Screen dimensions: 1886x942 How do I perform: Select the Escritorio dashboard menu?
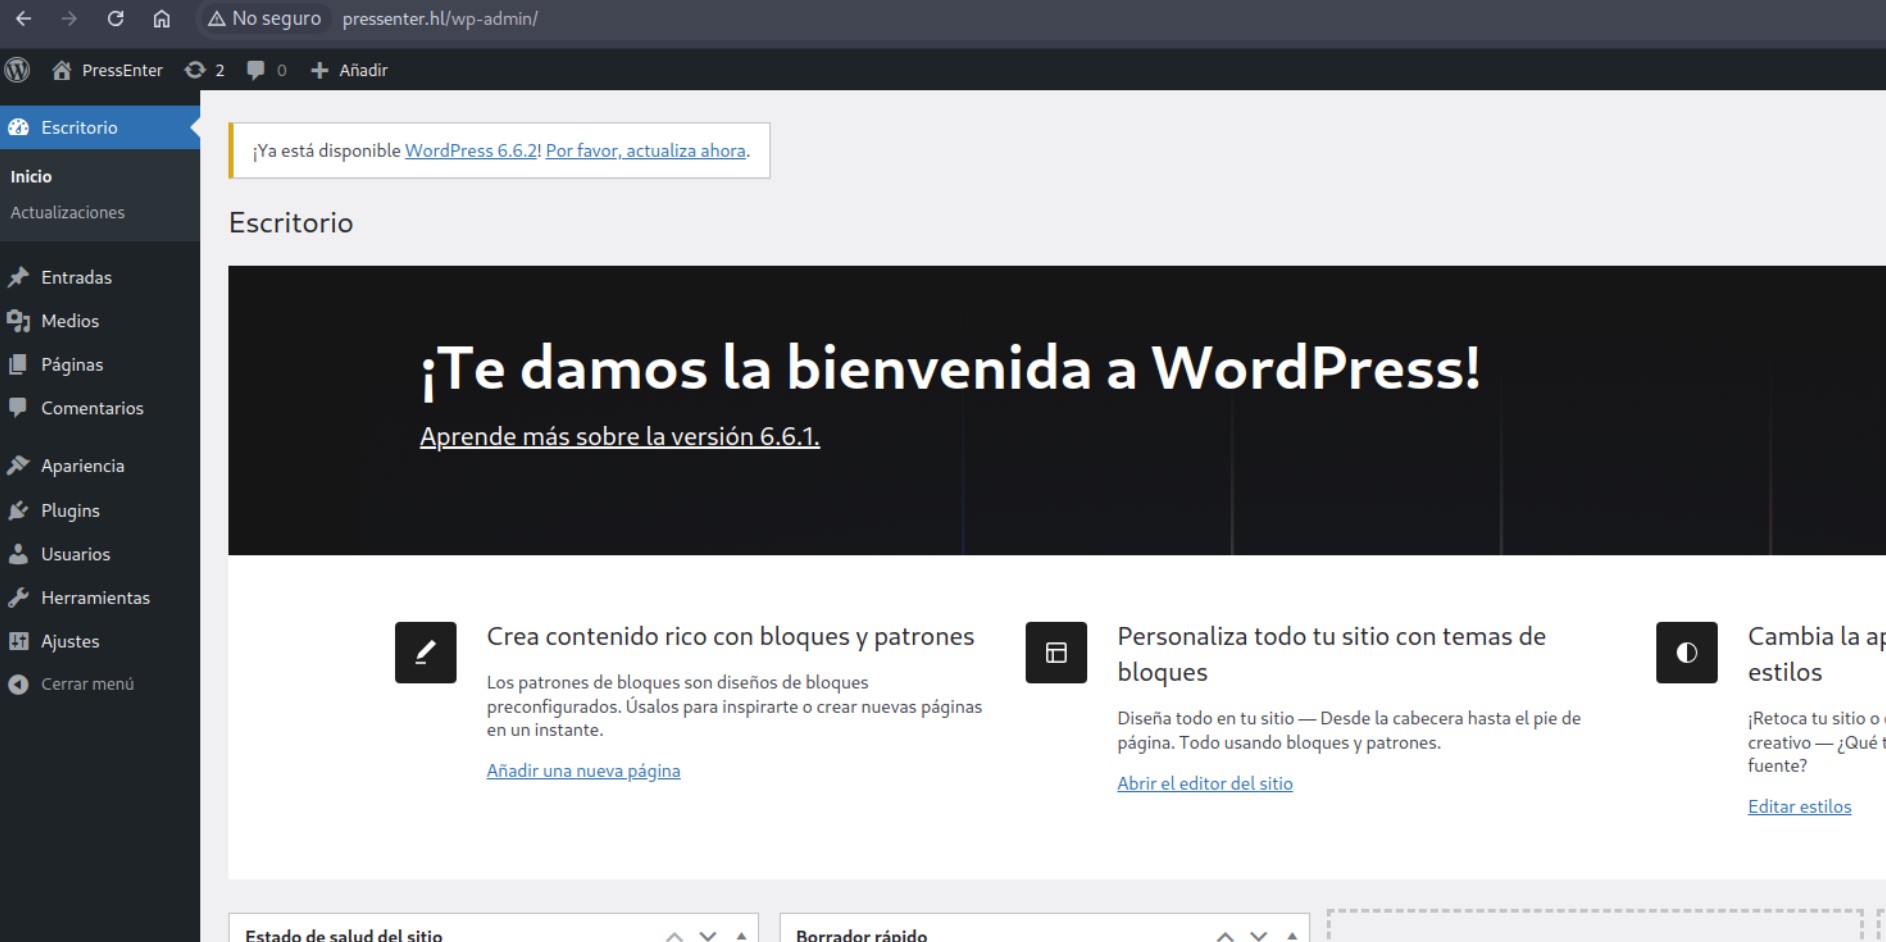click(x=100, y=127)
